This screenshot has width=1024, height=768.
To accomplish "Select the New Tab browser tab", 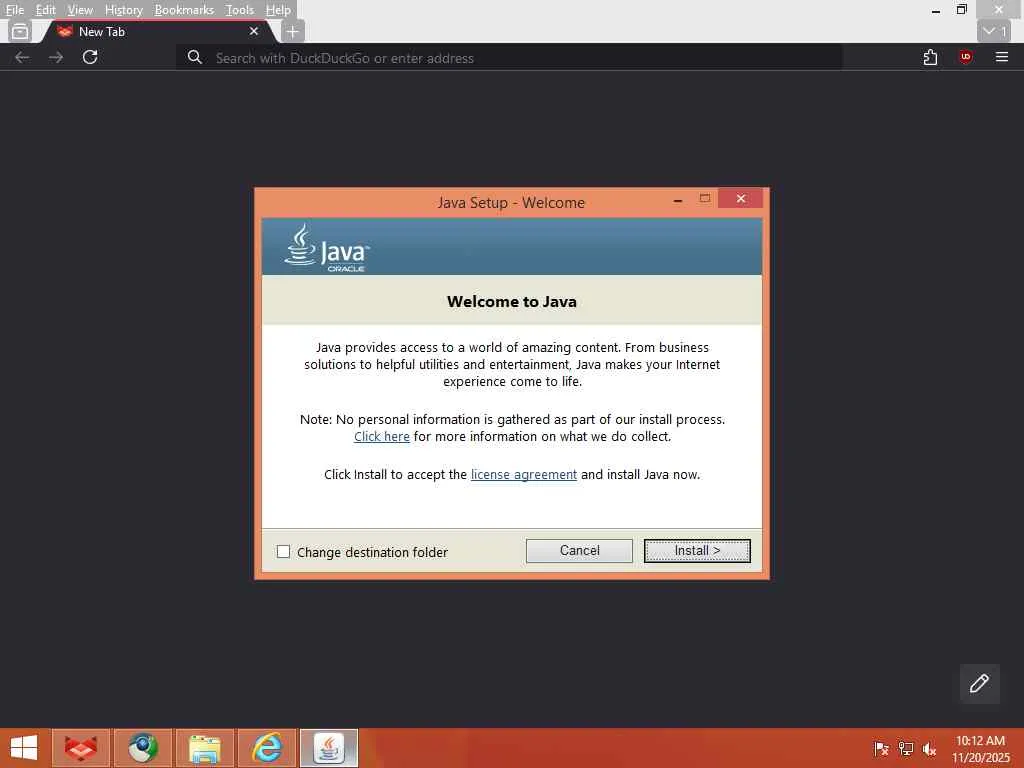I will [157, 31].
